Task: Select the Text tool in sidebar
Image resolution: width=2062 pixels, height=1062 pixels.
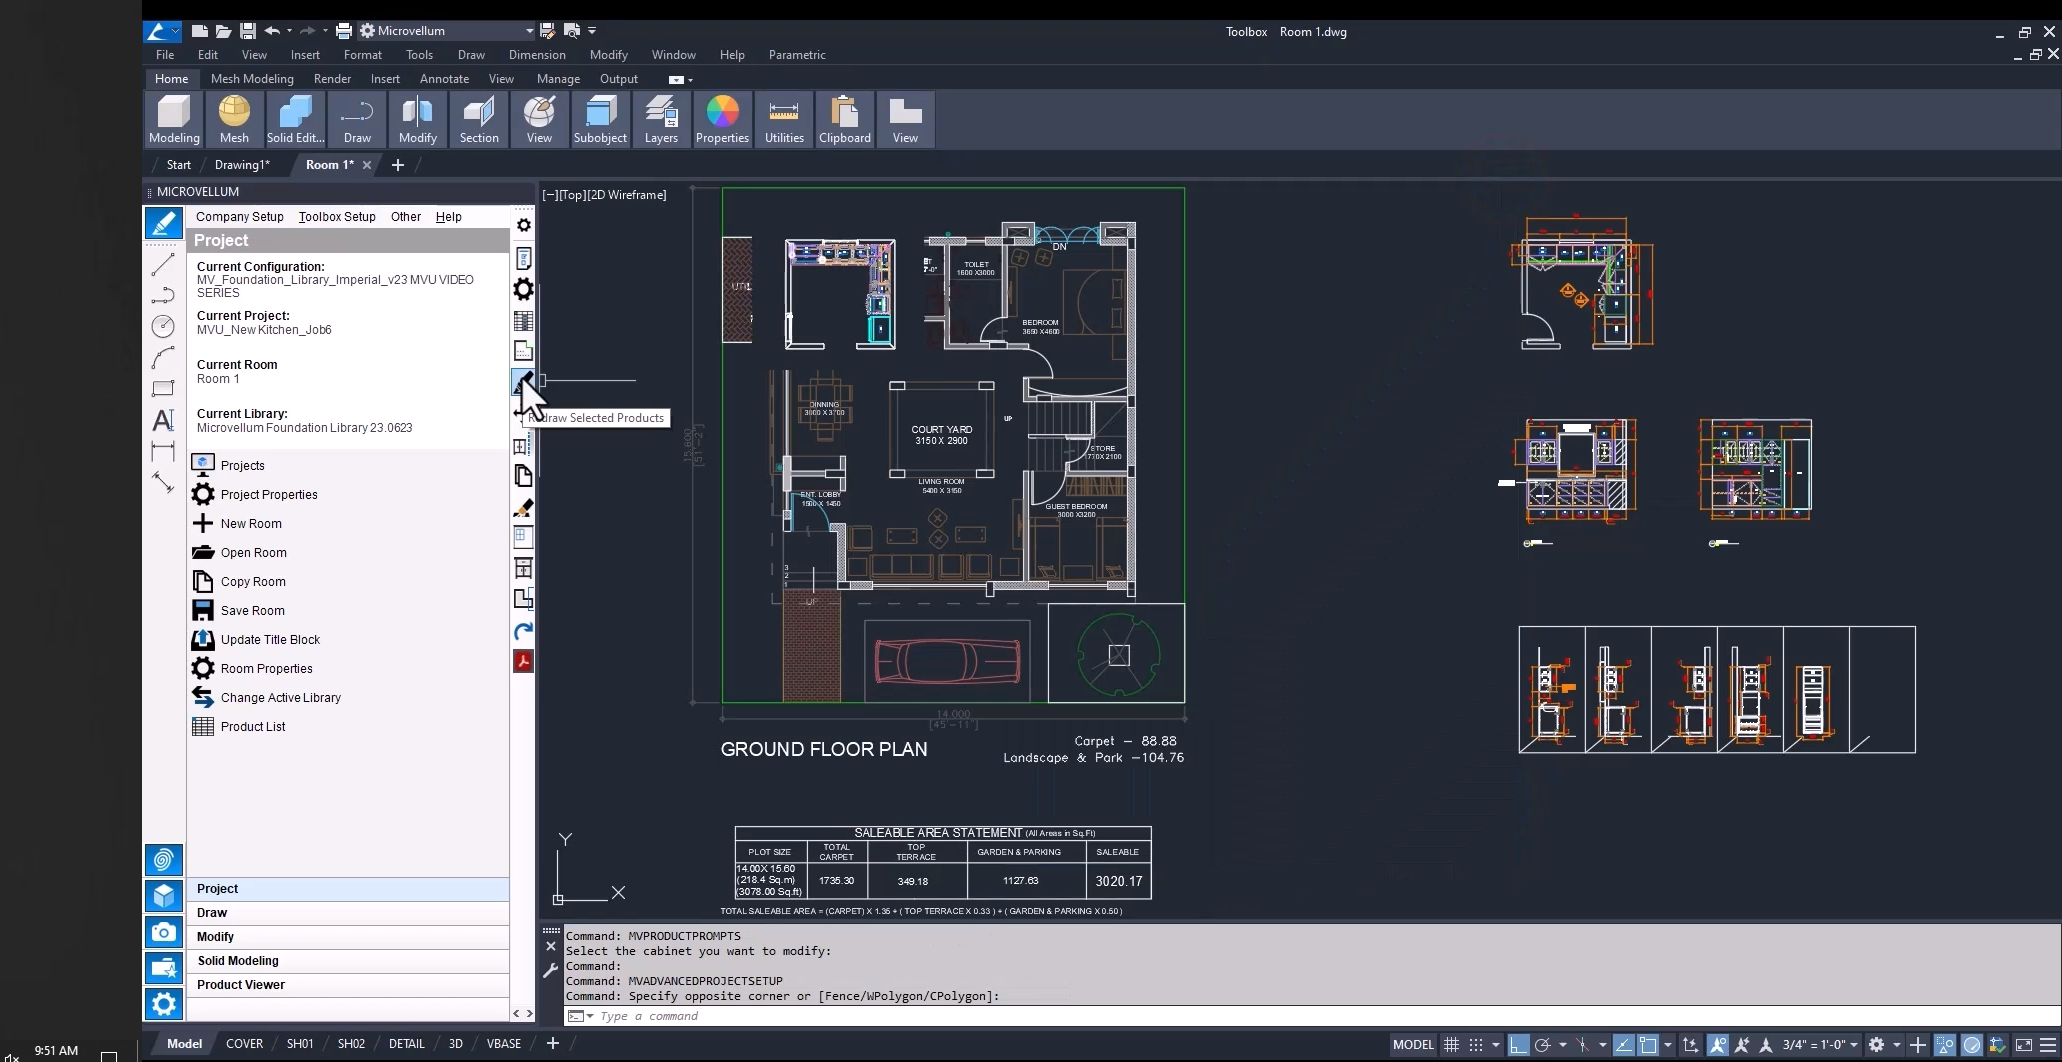Action: [x=163, y=420]
